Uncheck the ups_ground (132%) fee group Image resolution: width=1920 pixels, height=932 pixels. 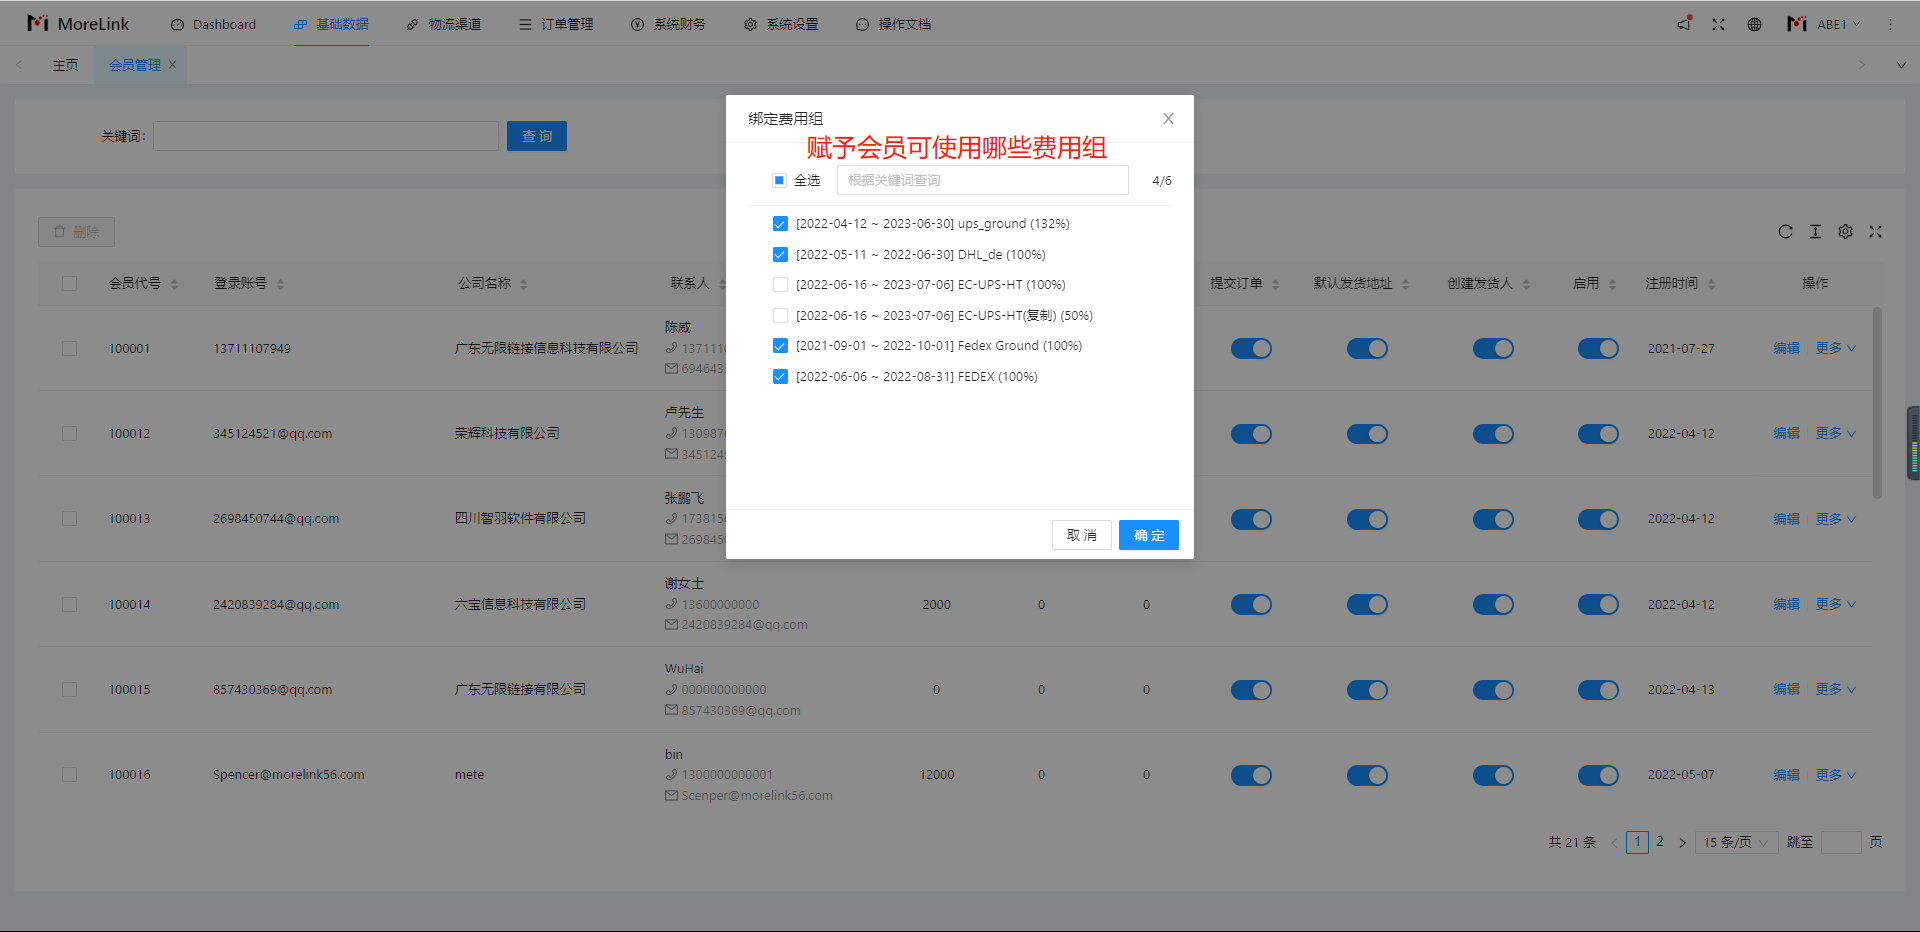tap(780, 224)
